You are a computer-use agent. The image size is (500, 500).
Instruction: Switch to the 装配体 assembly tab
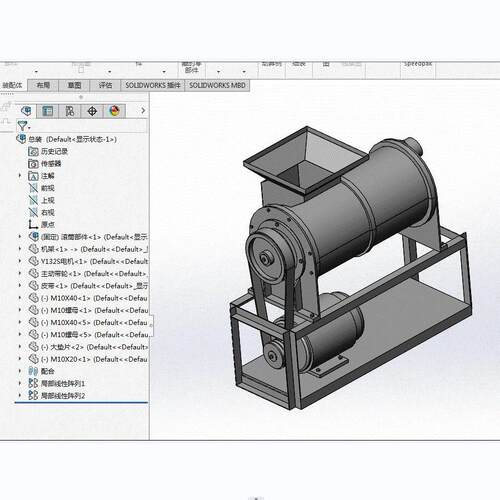pos(13,85)
